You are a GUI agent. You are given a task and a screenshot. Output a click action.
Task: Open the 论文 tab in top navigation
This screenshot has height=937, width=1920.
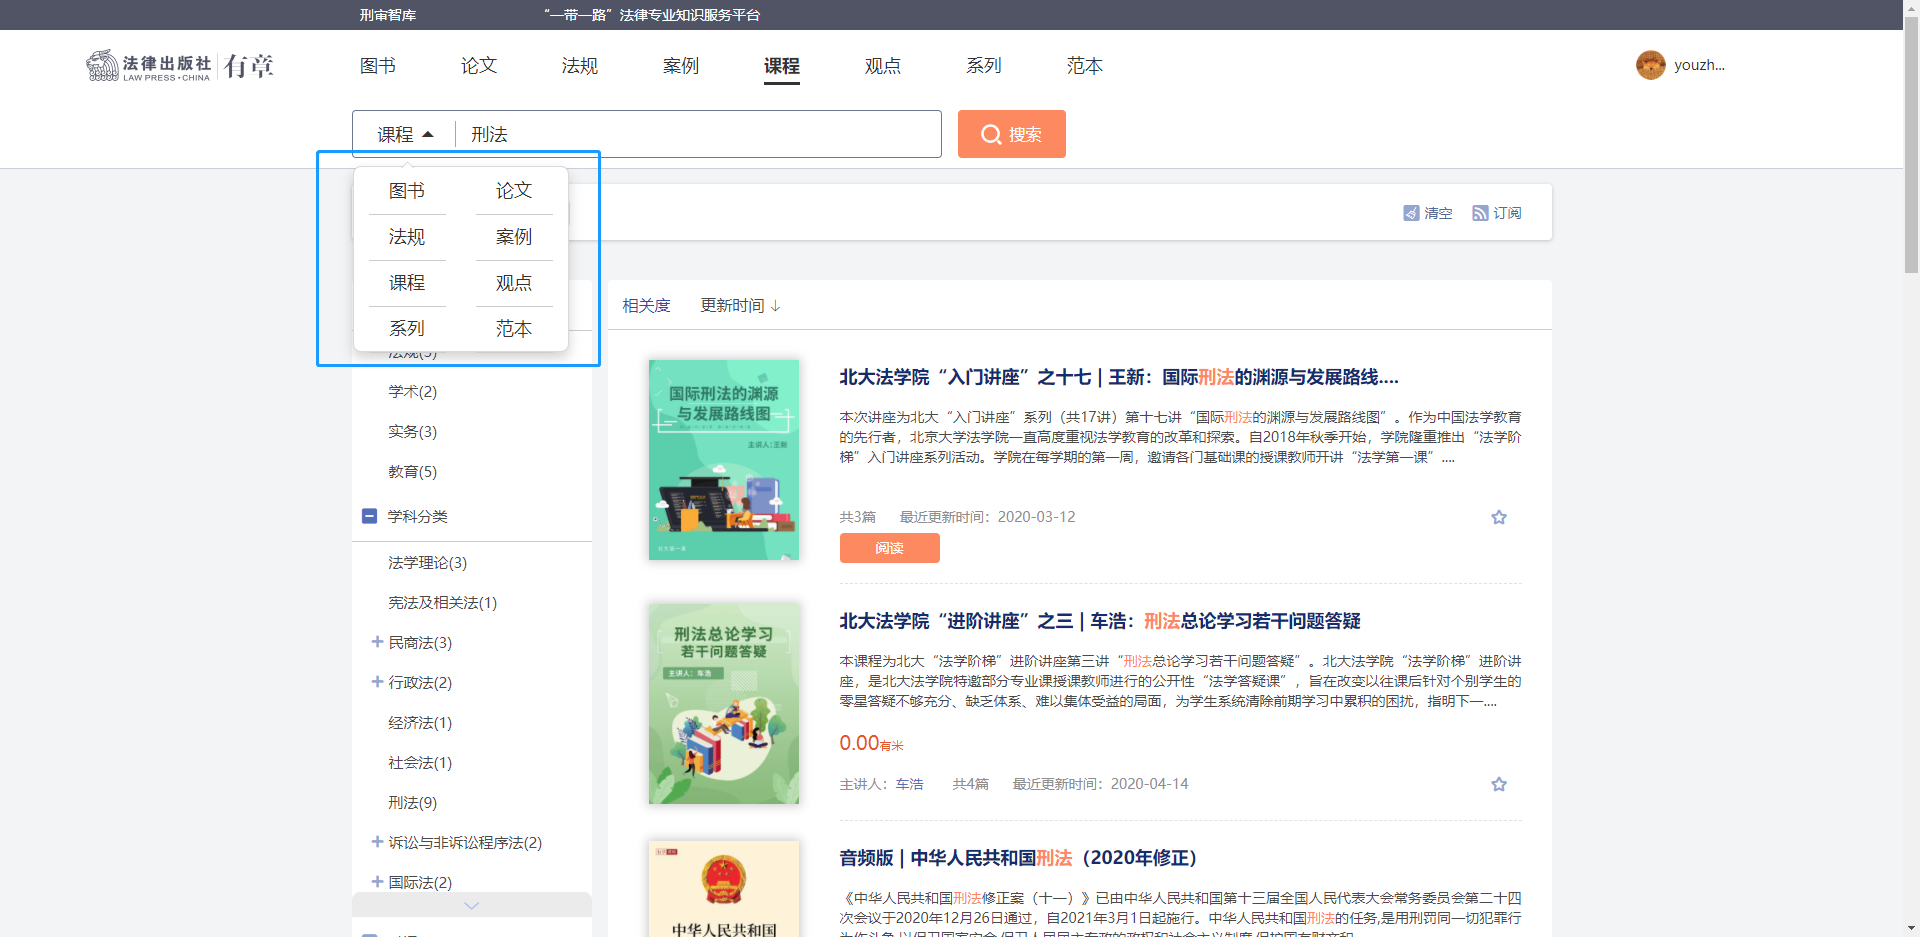click(x=478, y=66)
